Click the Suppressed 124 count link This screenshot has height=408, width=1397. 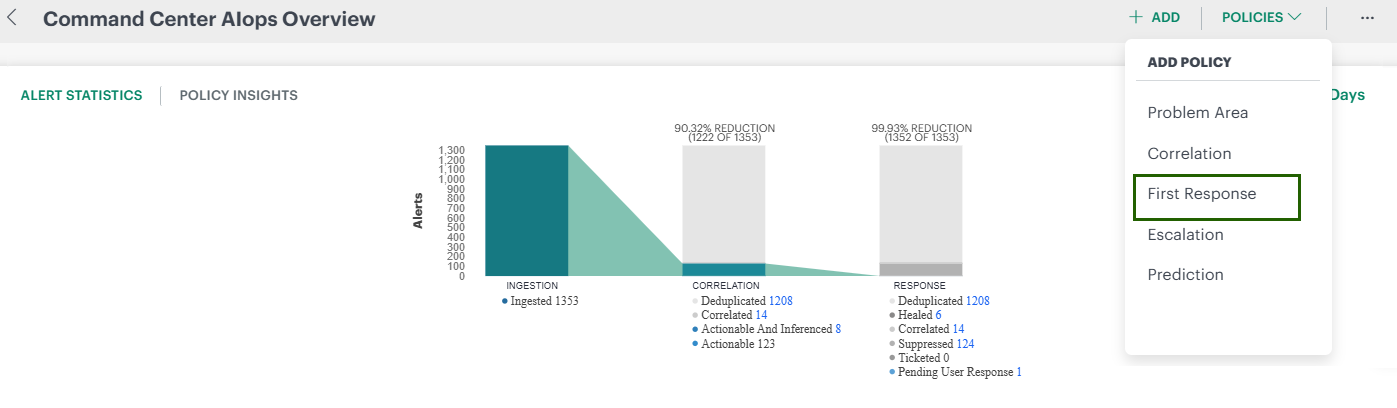tap(965, 343)
